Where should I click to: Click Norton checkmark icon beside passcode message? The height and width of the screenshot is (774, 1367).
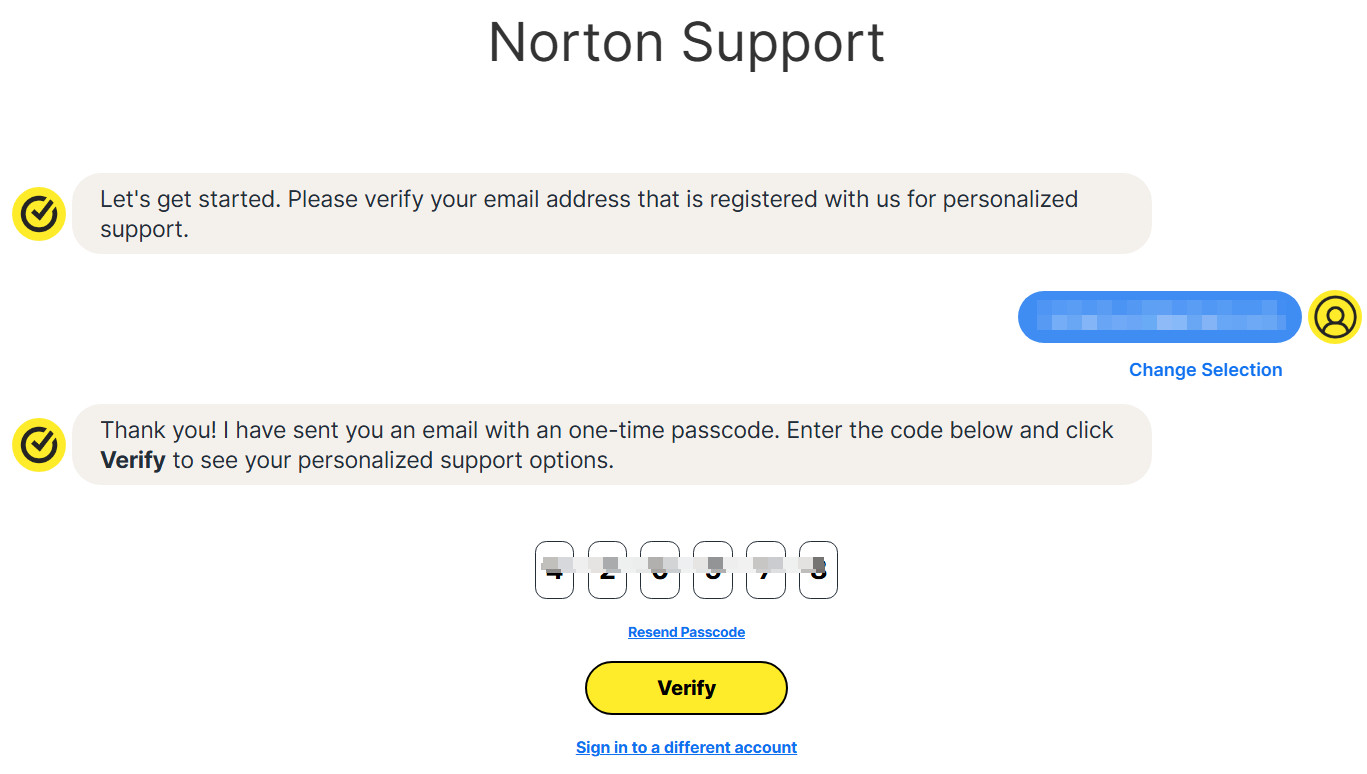pos(39,445)
